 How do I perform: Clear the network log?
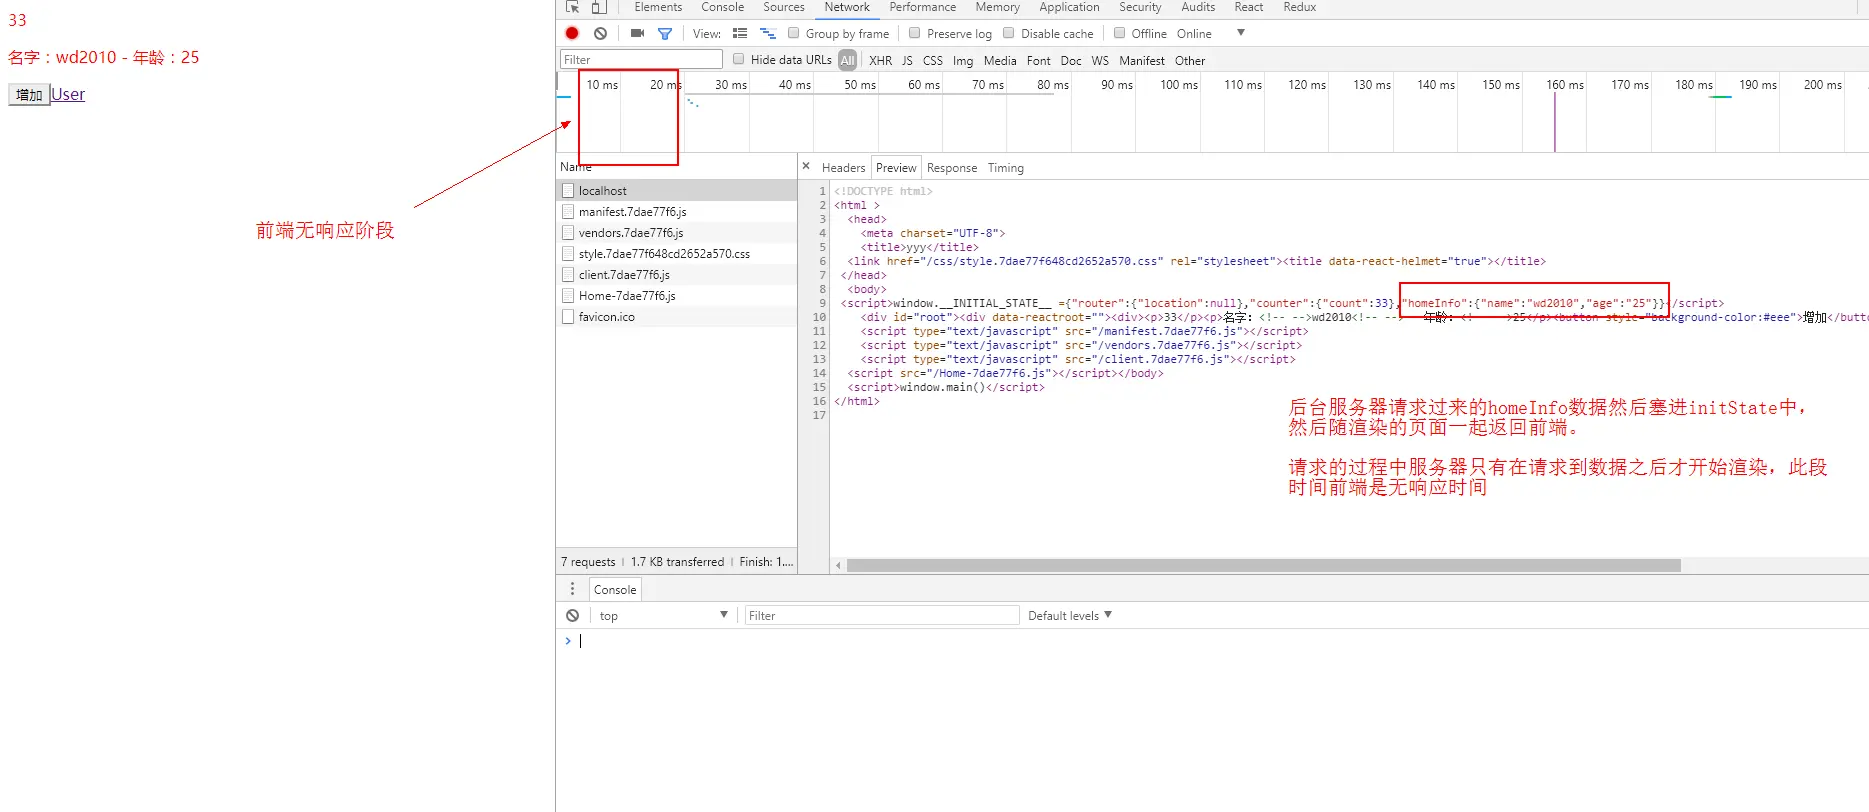(x=600, y=33)
